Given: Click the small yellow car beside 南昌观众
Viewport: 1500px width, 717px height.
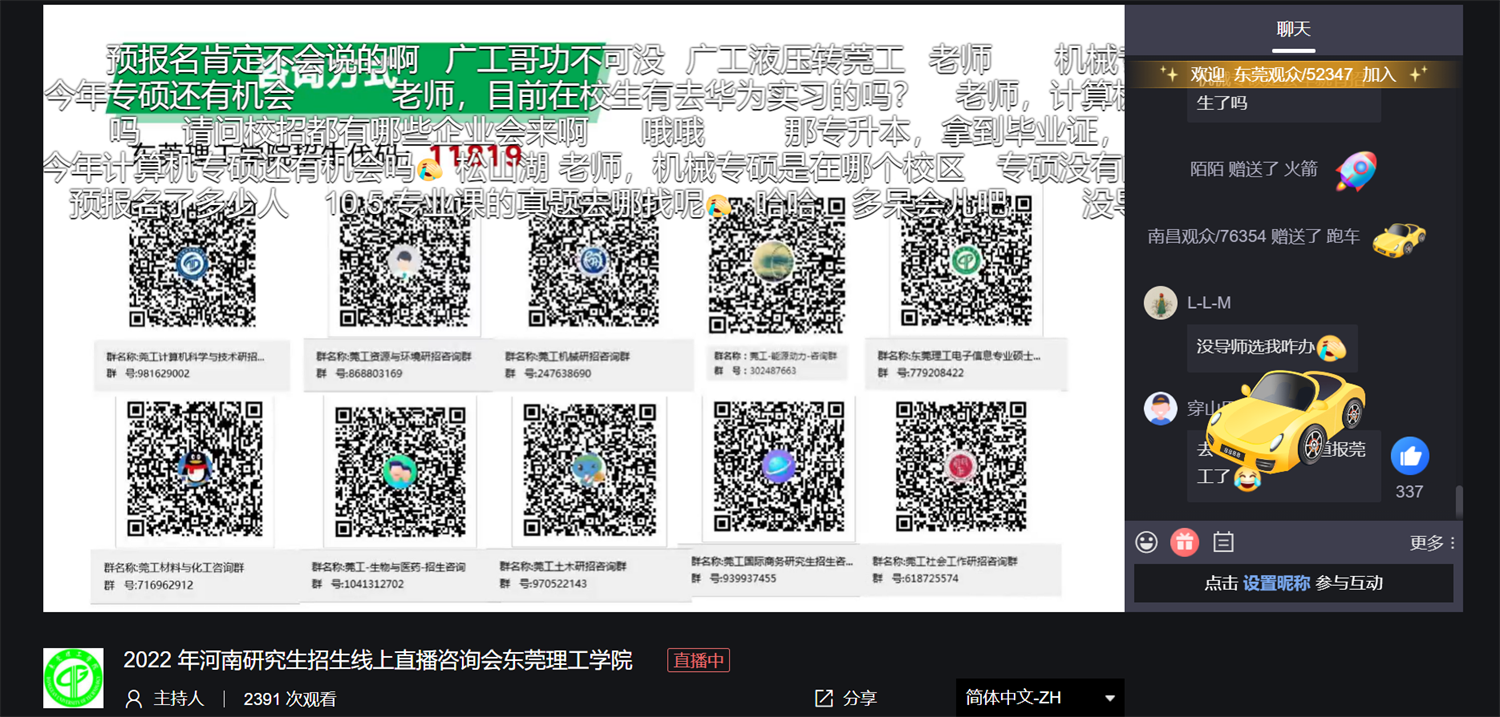Looking at the screenshot, I should point(1398,238).
